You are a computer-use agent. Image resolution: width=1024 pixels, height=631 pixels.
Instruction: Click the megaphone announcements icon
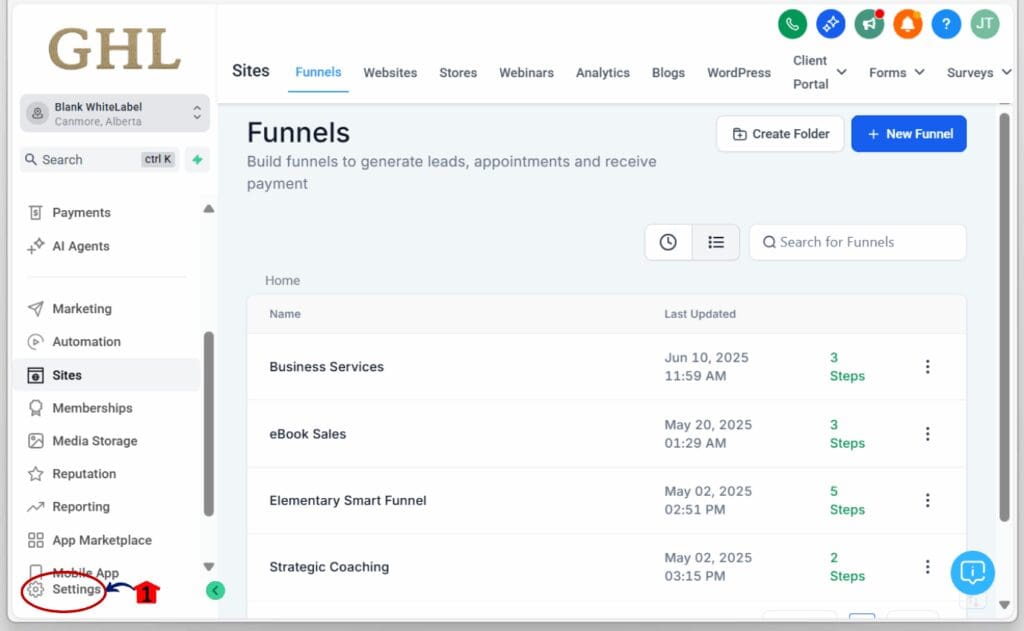870,24
